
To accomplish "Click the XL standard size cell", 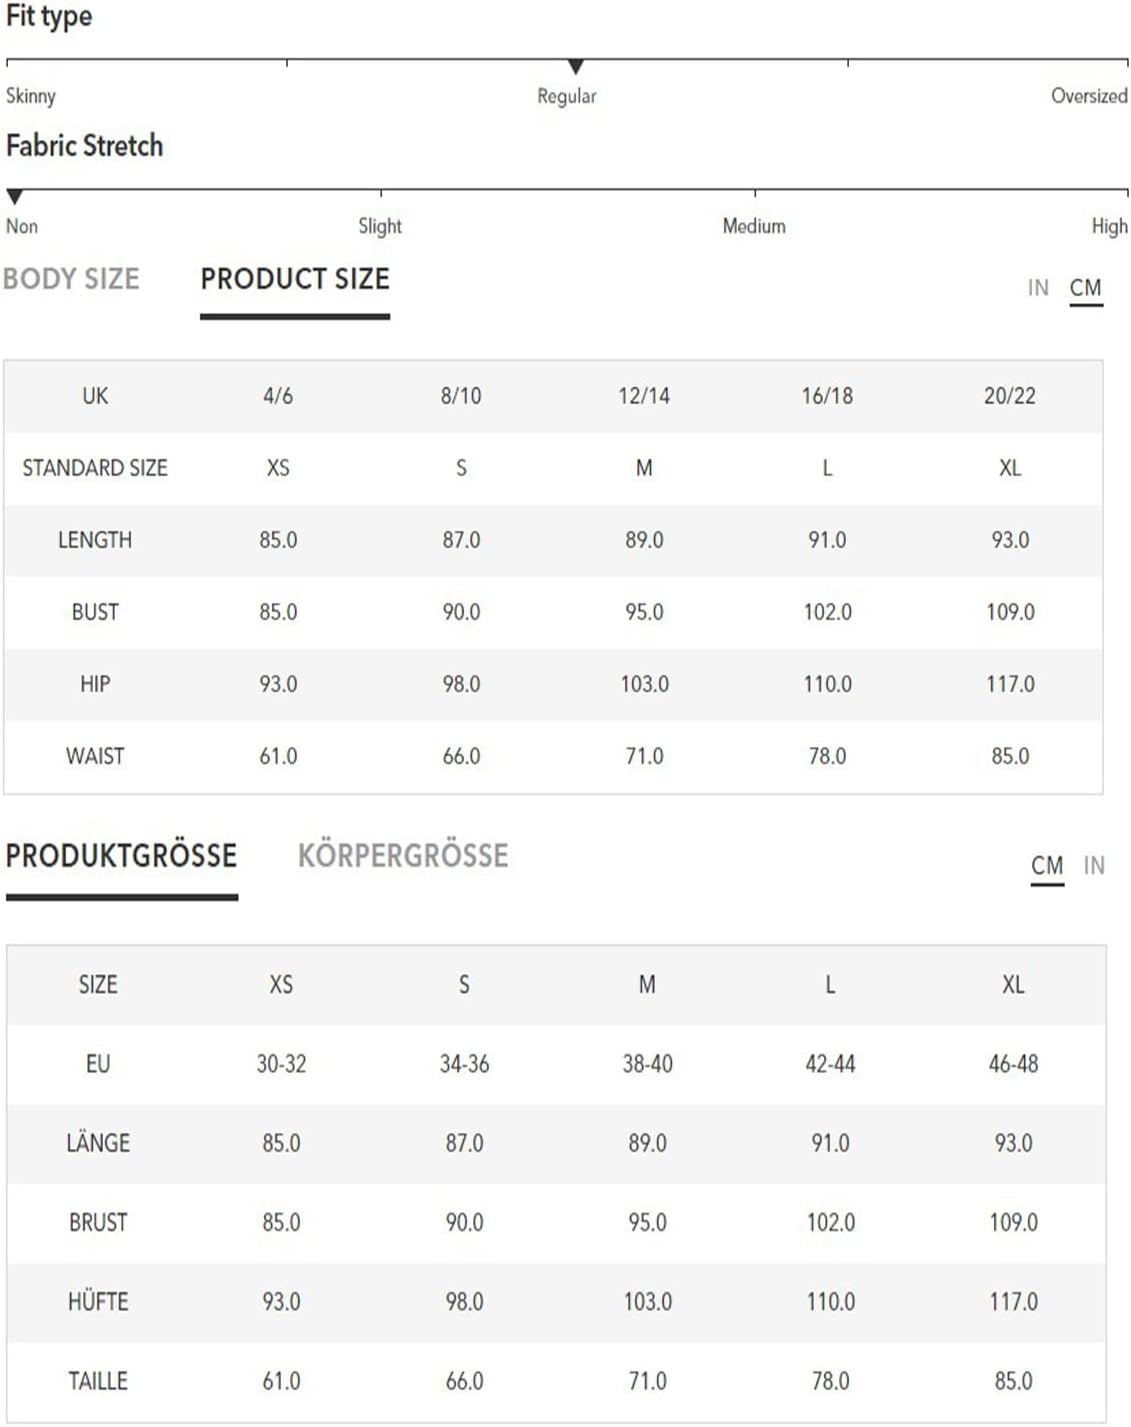I will pyautogui.click(x=1010, y=468).
